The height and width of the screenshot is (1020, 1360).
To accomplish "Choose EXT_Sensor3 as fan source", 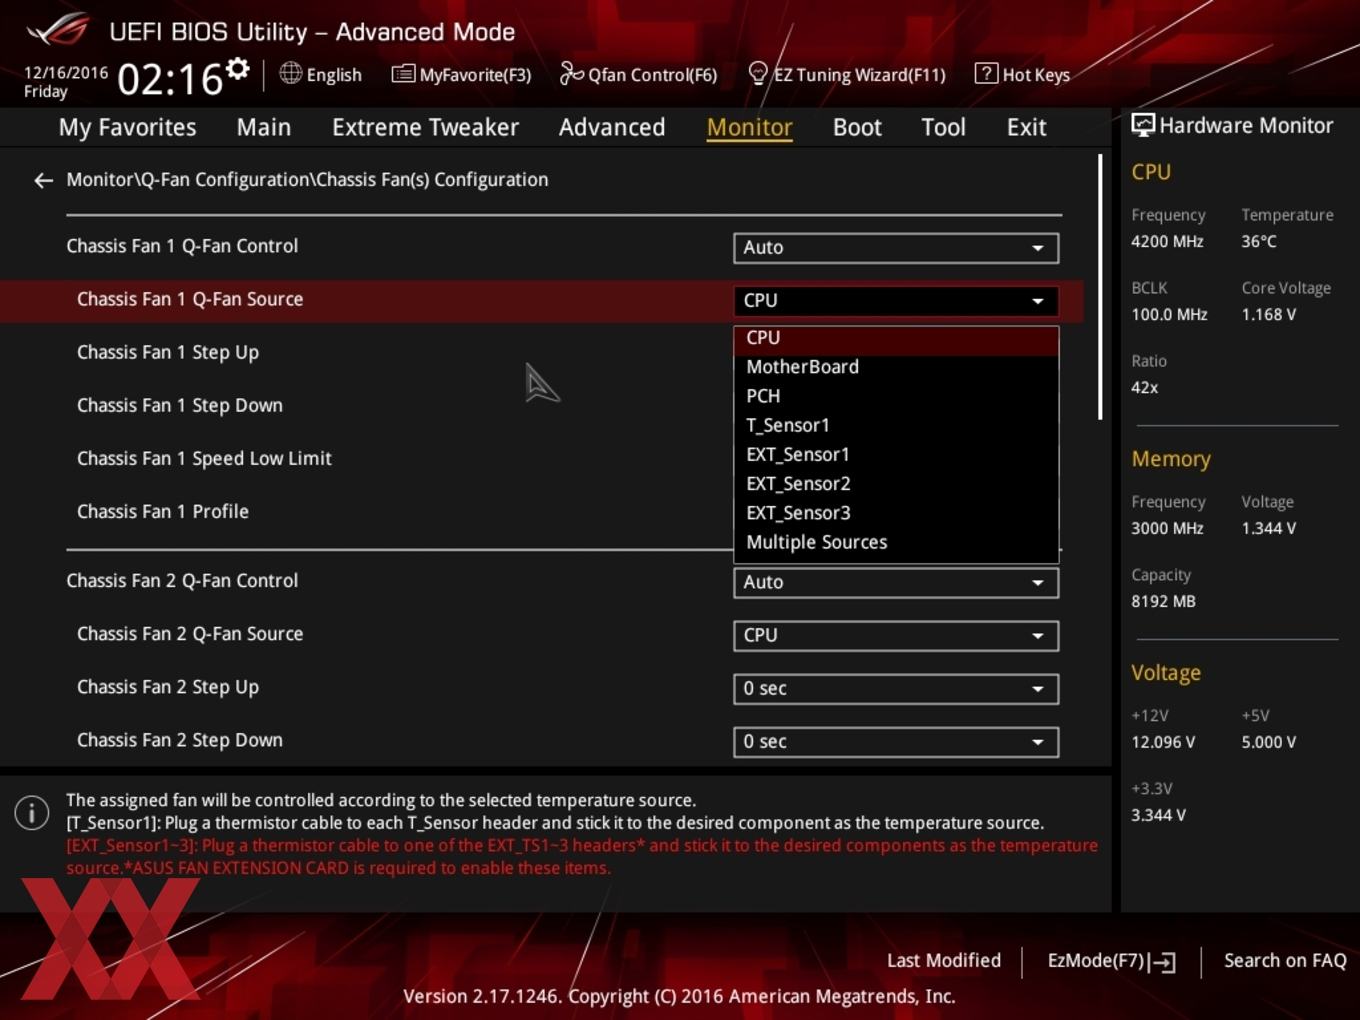I will click(x=896, y=513).
